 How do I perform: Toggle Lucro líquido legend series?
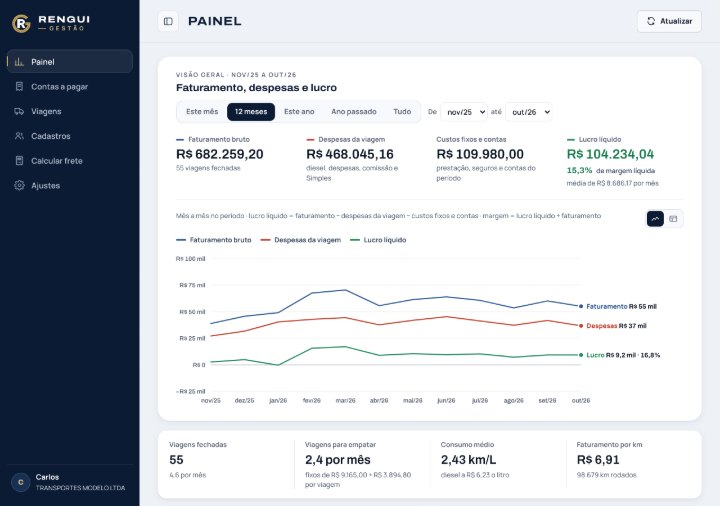point(378,240)
